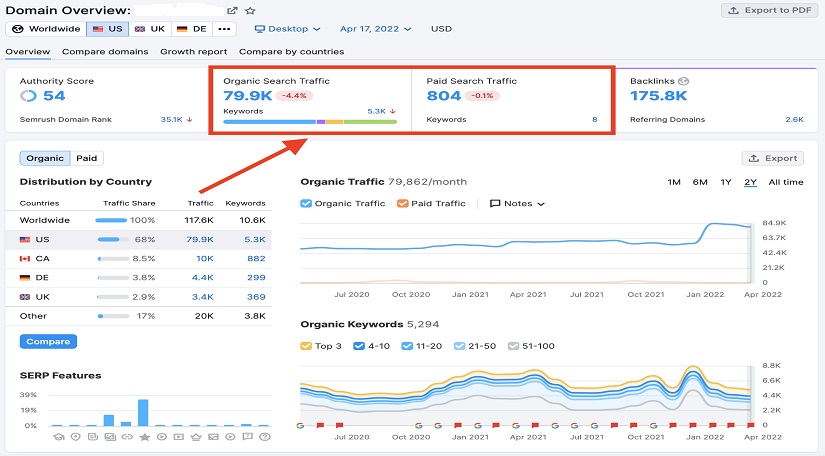Select the Worldwide row in country table
825x456 pixels.
pos(138,220)
